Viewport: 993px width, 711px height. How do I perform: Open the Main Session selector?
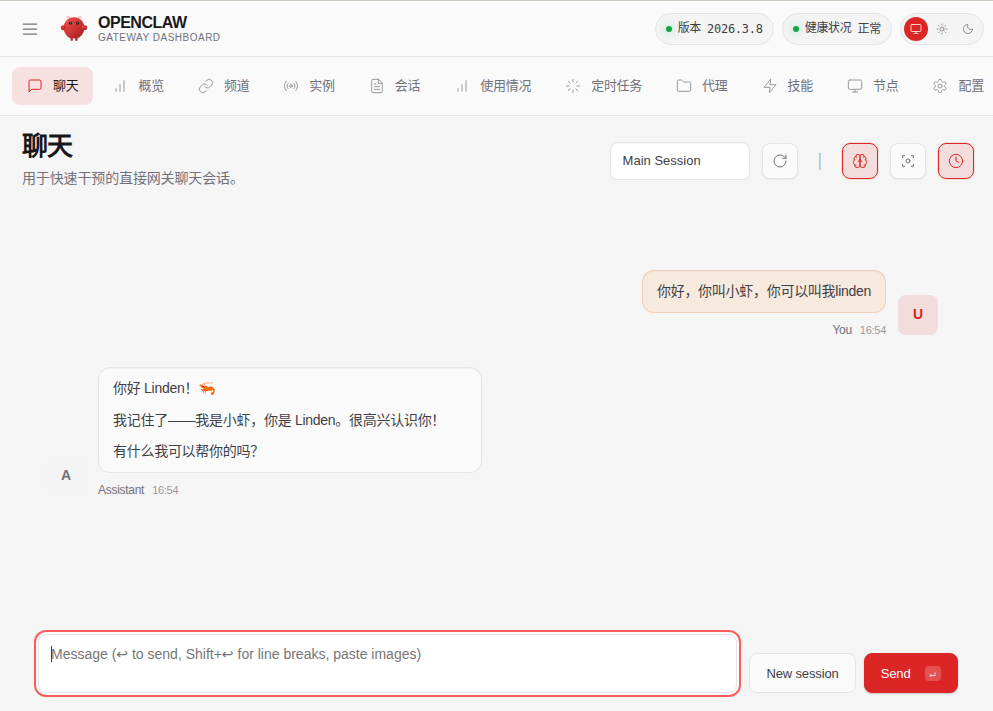[679, 161]
